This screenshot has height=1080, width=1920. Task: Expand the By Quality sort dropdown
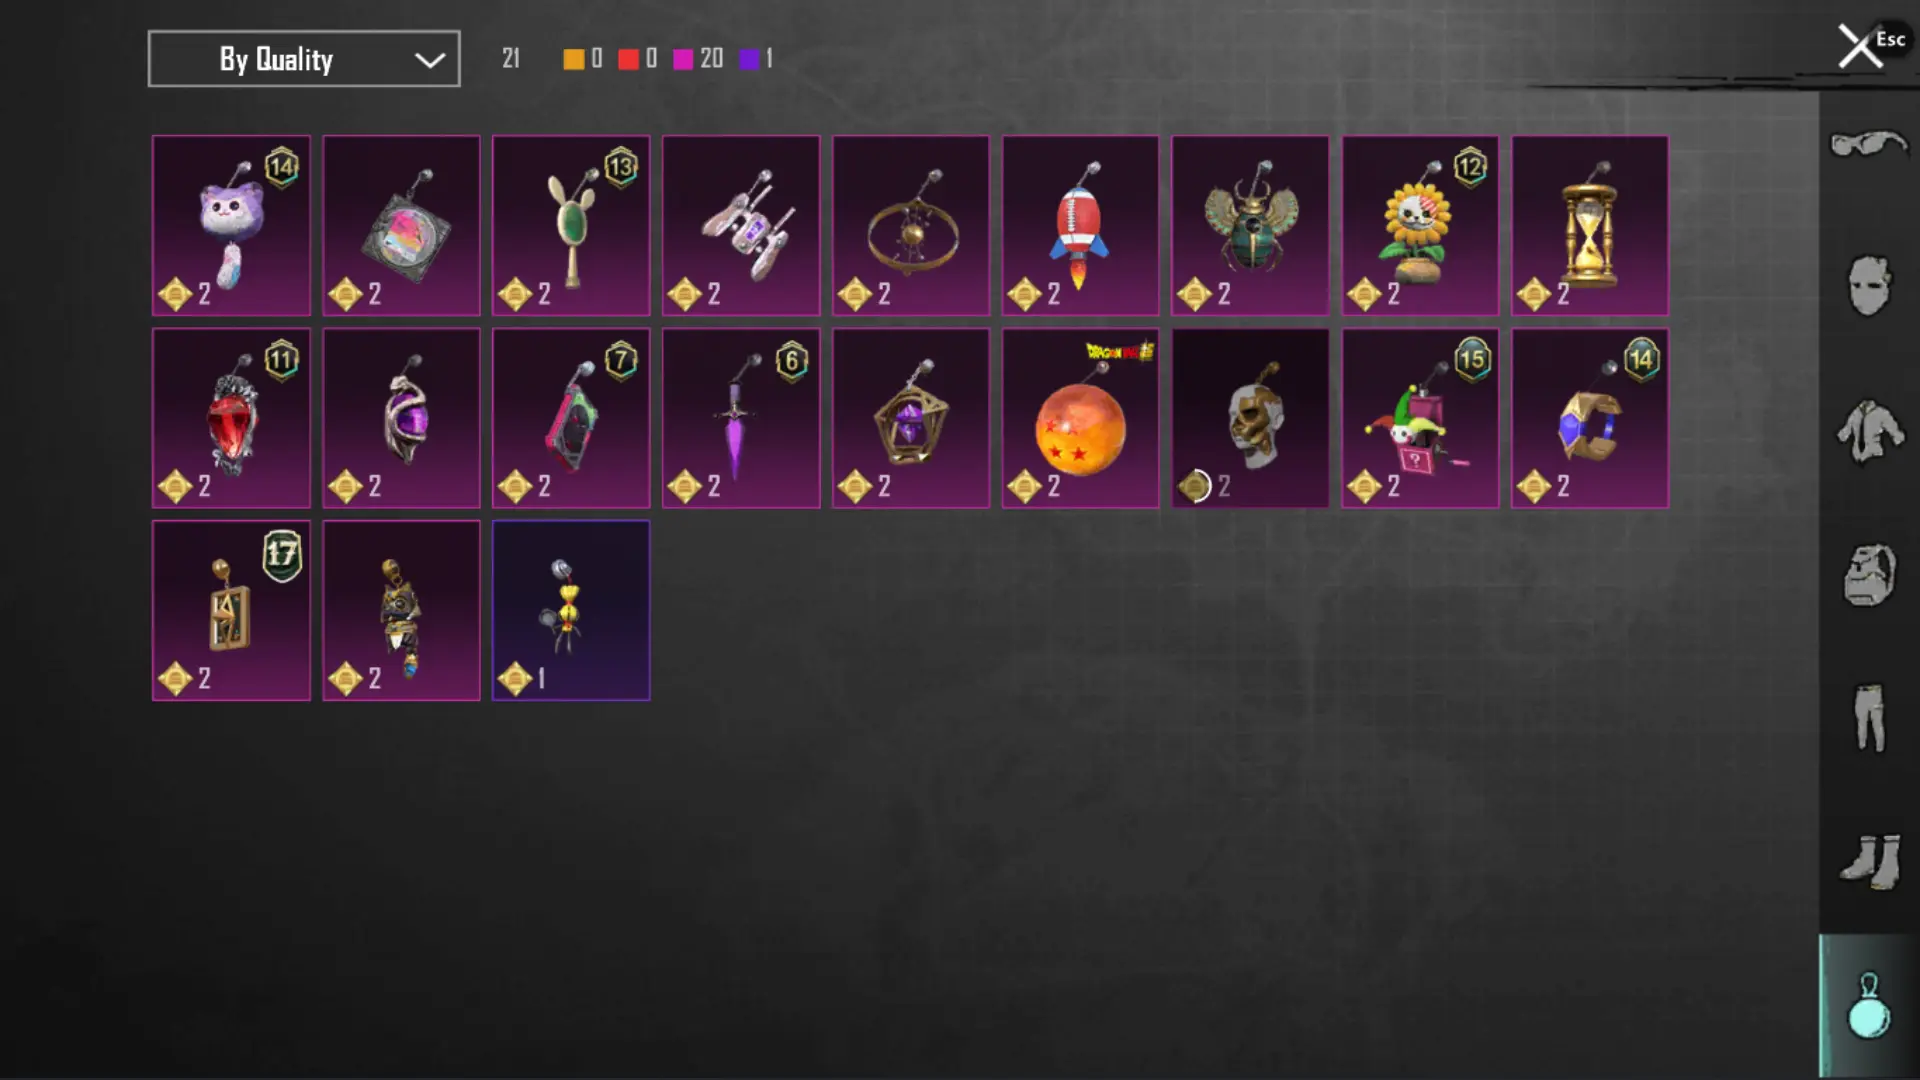[304, 59]
